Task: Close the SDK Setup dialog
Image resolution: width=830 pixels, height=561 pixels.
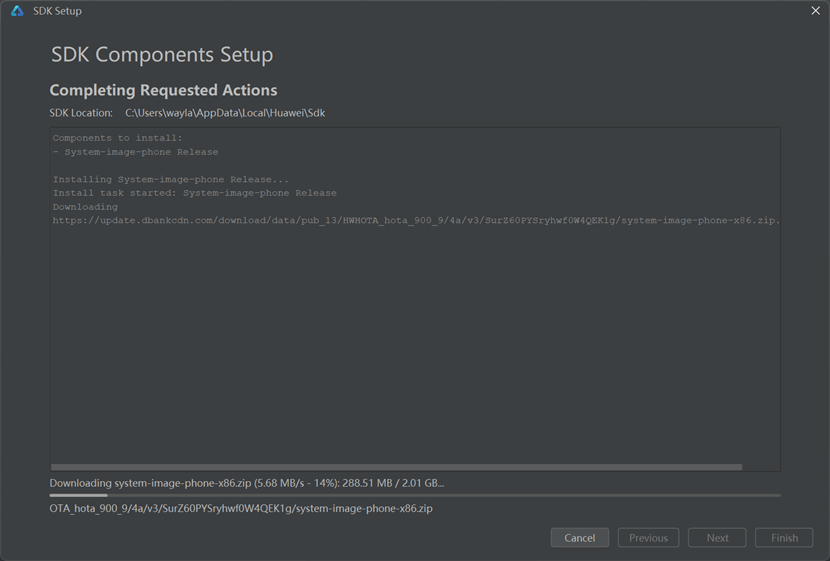Action: coord(816,11)
